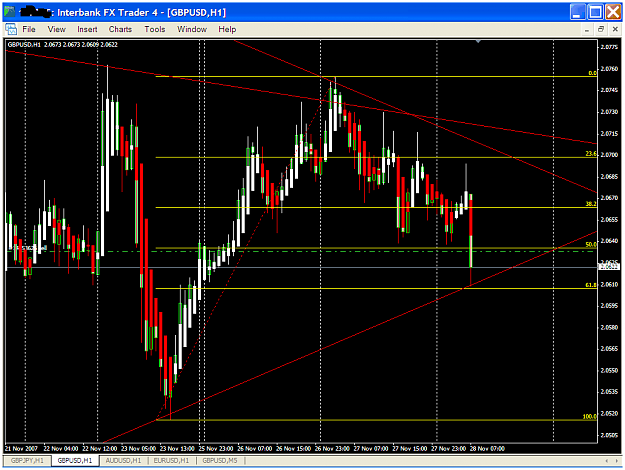Viewport: 625px width, 470px height.
Task: Minimize the Interbank FX Trader window
Action: (577, 12)
